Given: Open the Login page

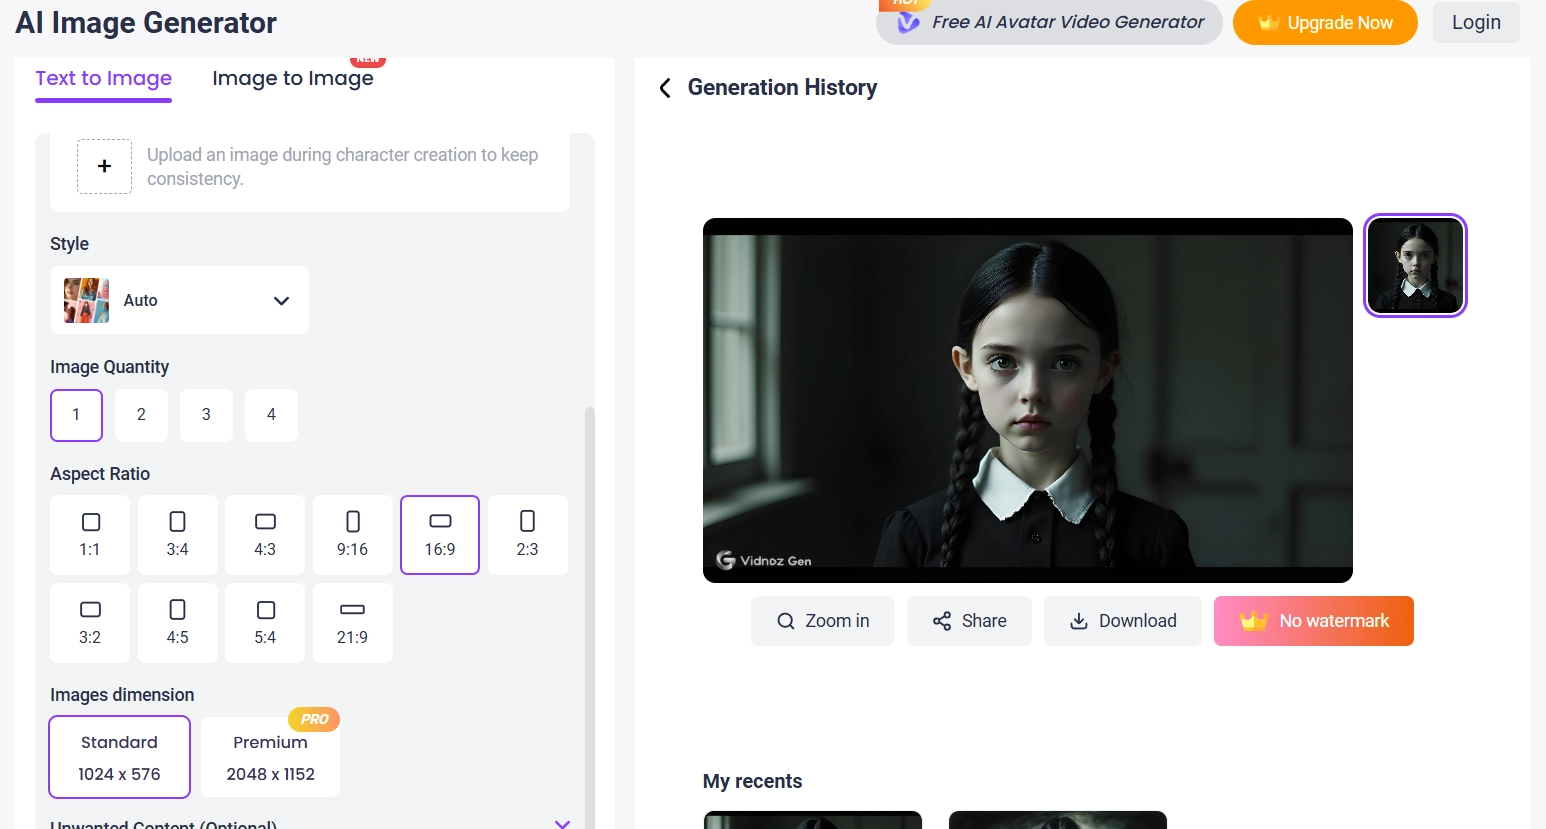Looking at the screenshot, I should click(1476, 22).
